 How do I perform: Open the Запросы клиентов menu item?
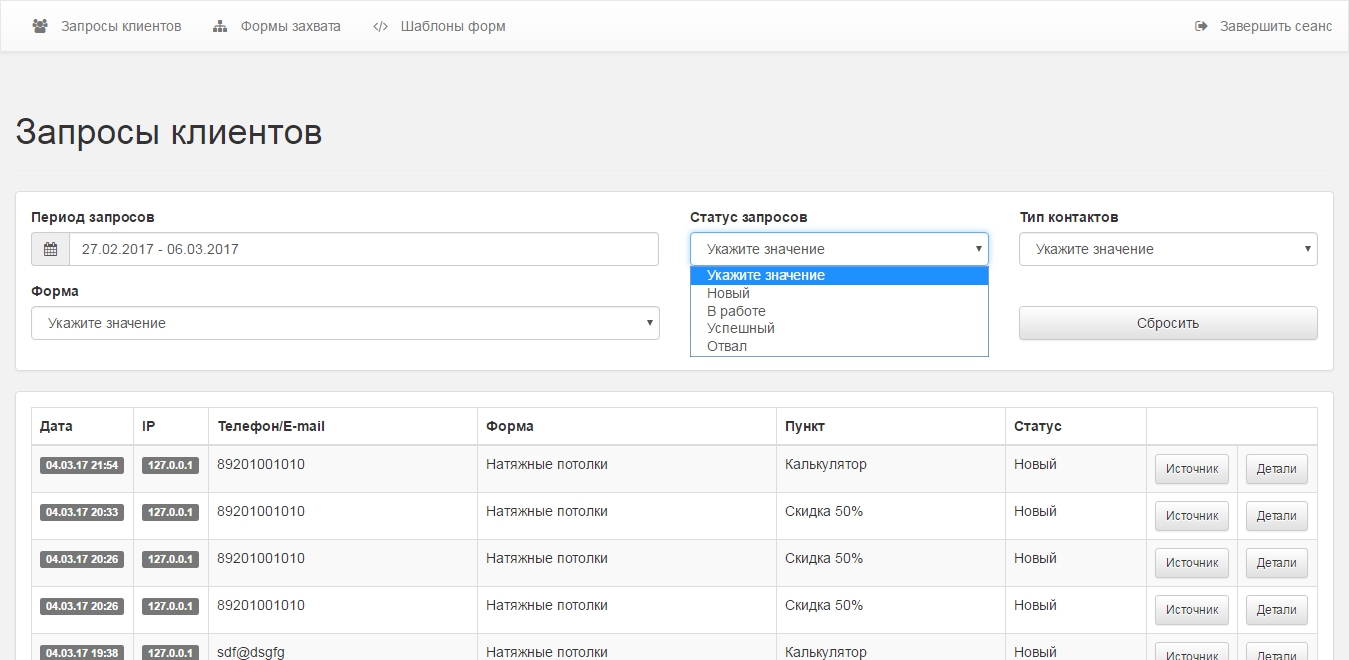121,26
